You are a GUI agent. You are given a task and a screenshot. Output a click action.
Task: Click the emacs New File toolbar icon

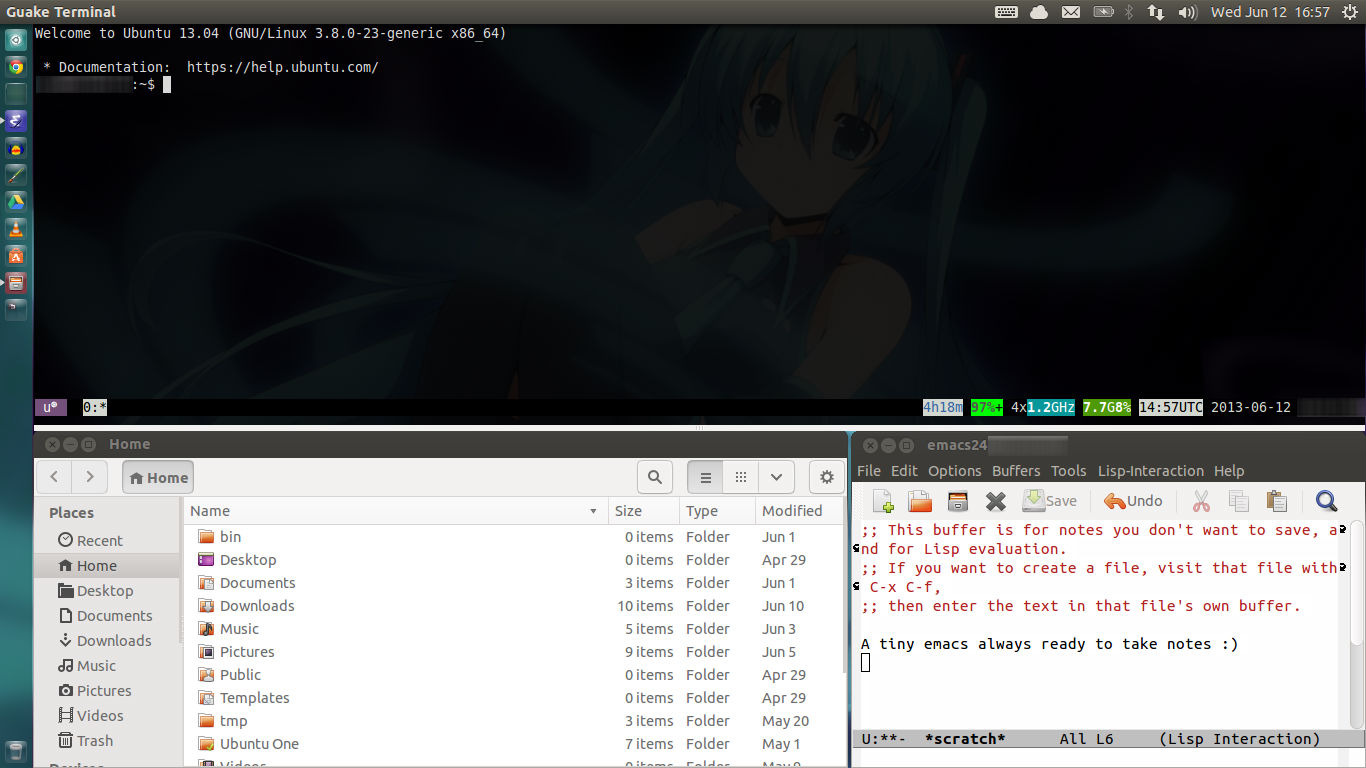(883, 501)
